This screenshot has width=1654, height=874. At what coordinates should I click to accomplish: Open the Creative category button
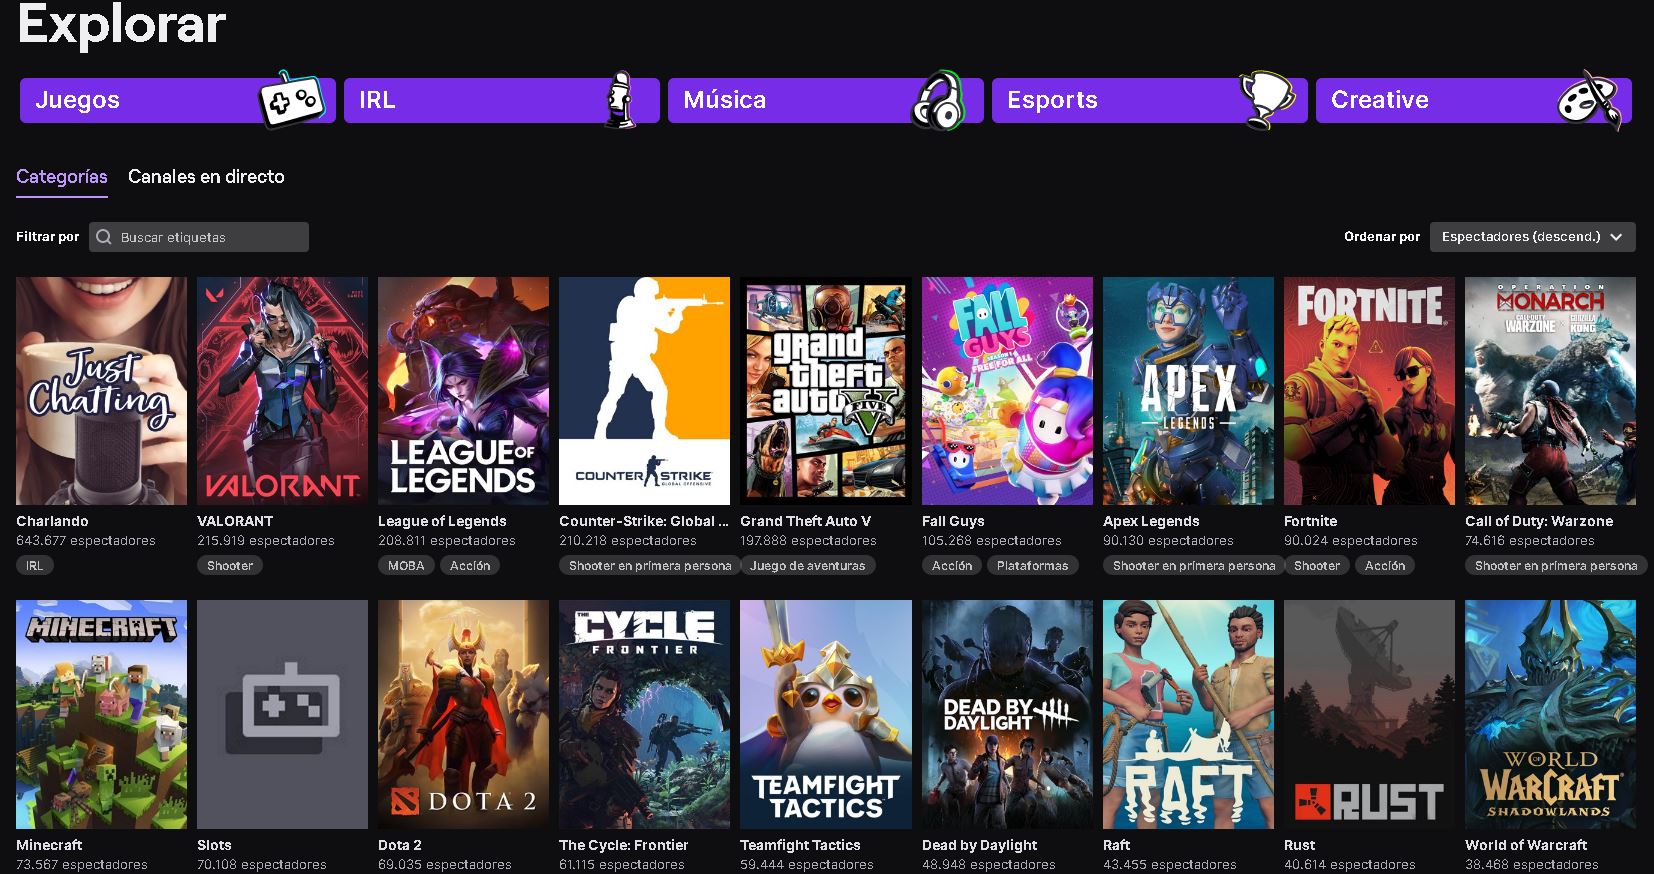click(1473, 100)
